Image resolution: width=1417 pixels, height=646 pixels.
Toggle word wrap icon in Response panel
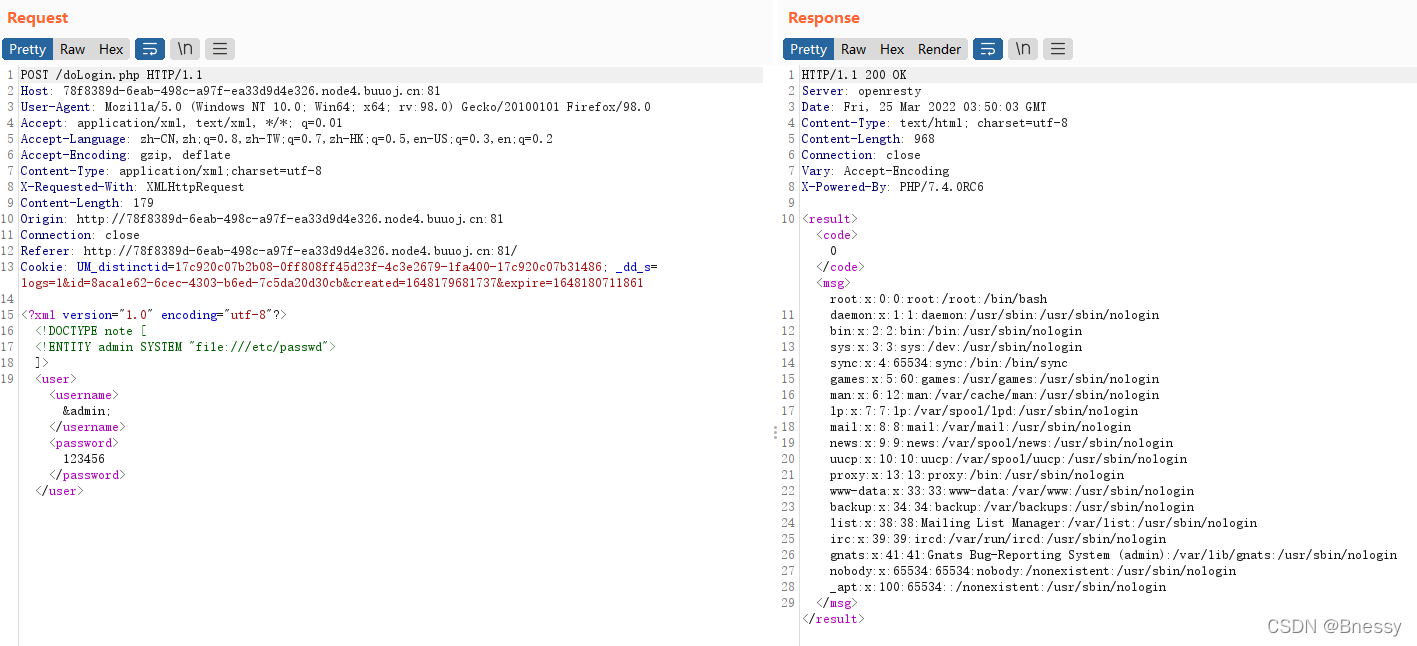987,49
